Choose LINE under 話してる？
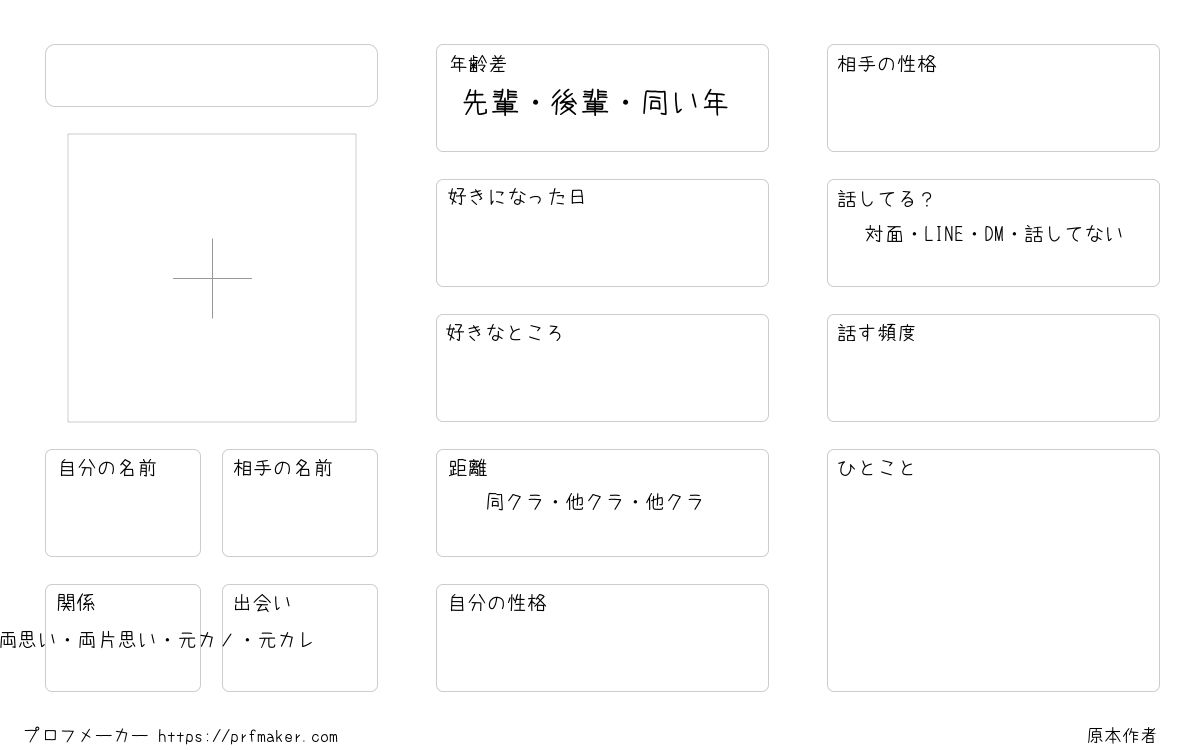 pos(944,234)
